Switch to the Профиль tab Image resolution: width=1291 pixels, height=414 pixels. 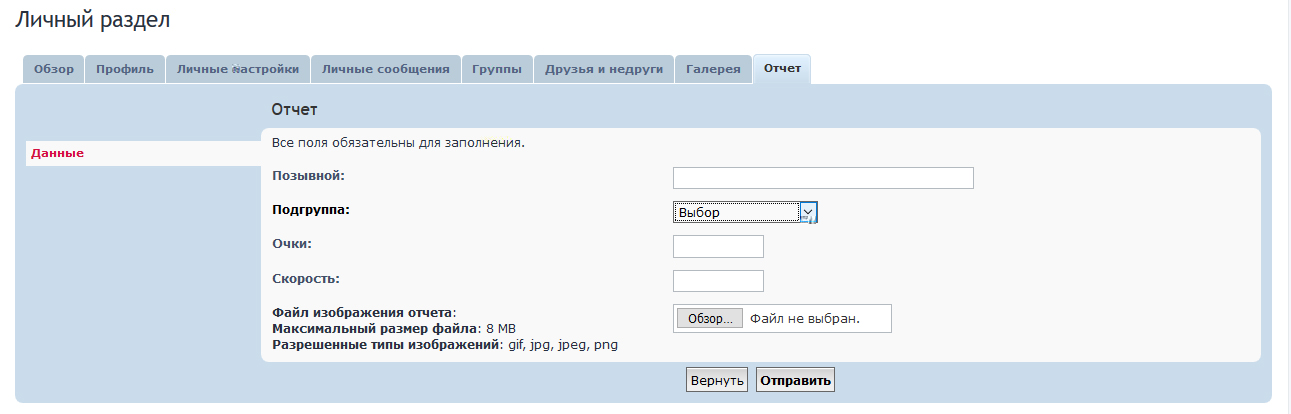[x=125, y=70]
